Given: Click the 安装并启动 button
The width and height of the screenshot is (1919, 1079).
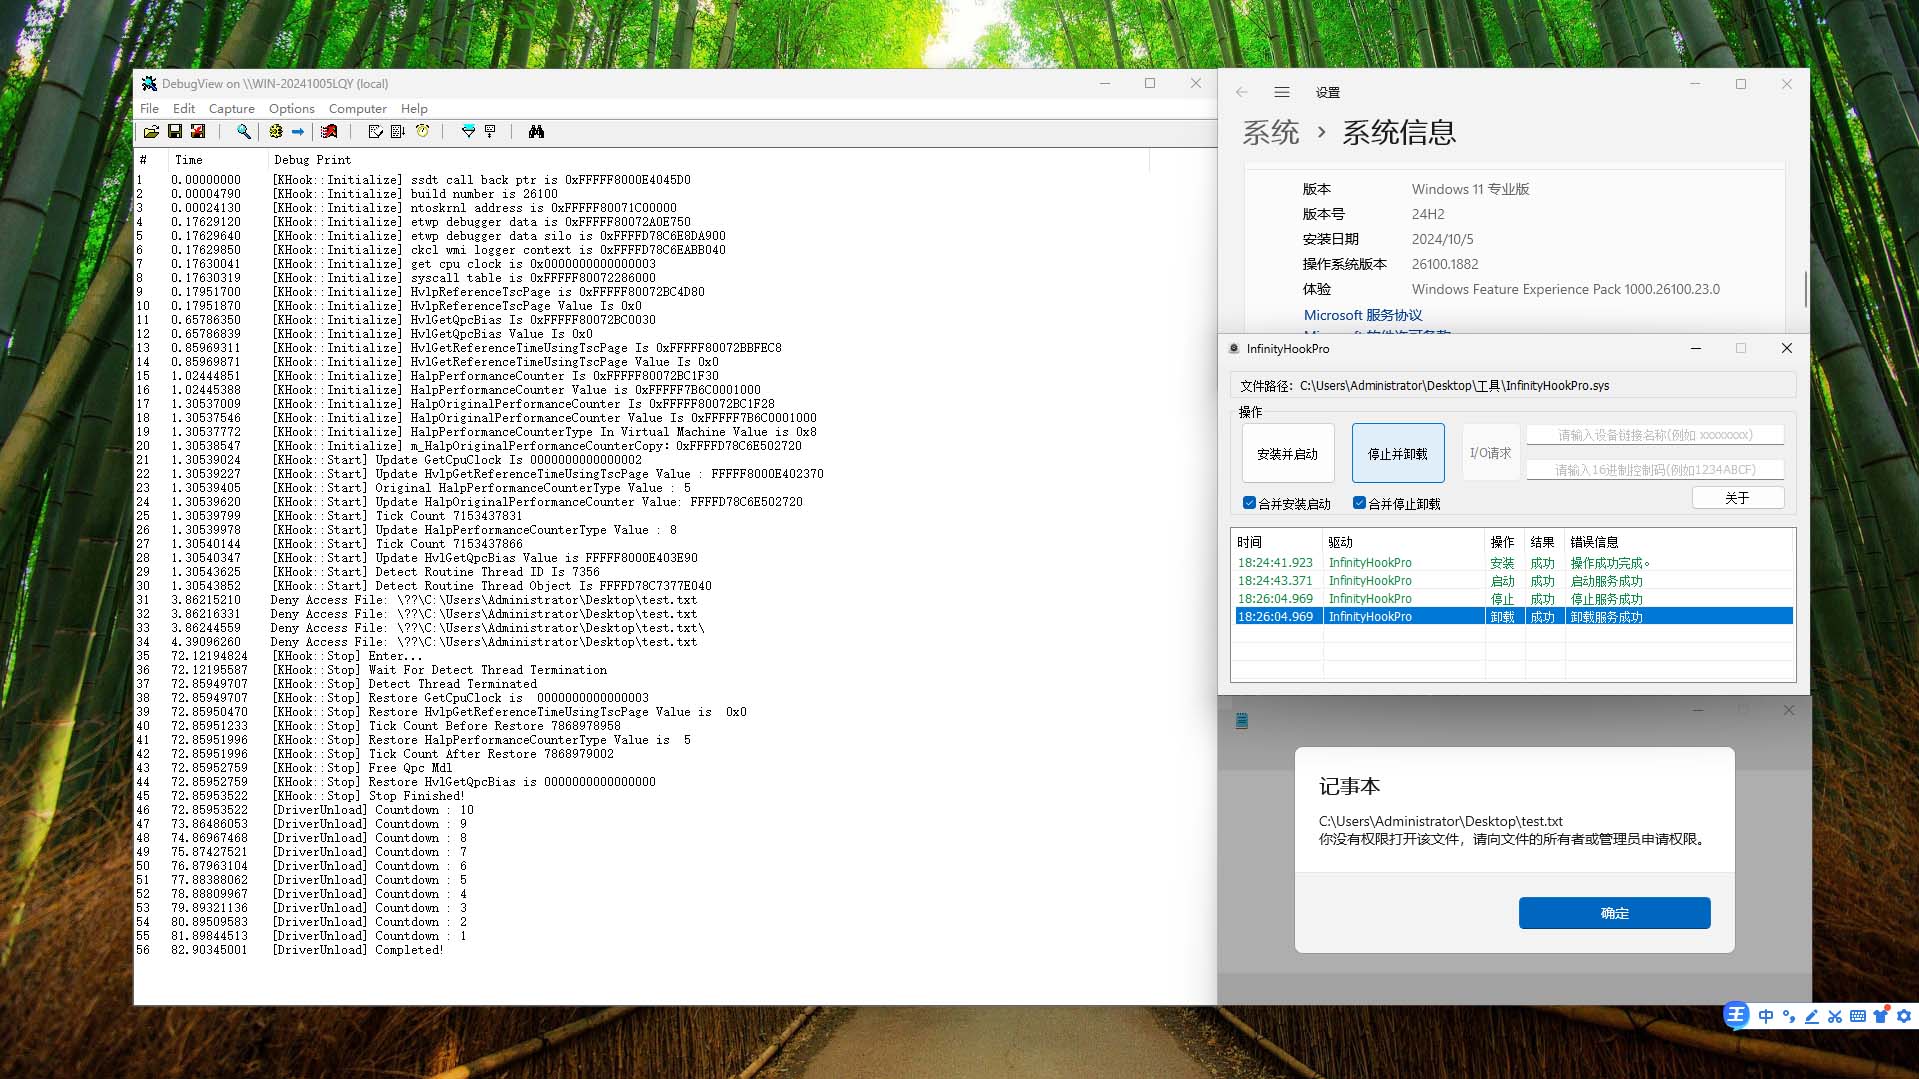Looking at the screenshot, I should click(x=1288, y=453).
